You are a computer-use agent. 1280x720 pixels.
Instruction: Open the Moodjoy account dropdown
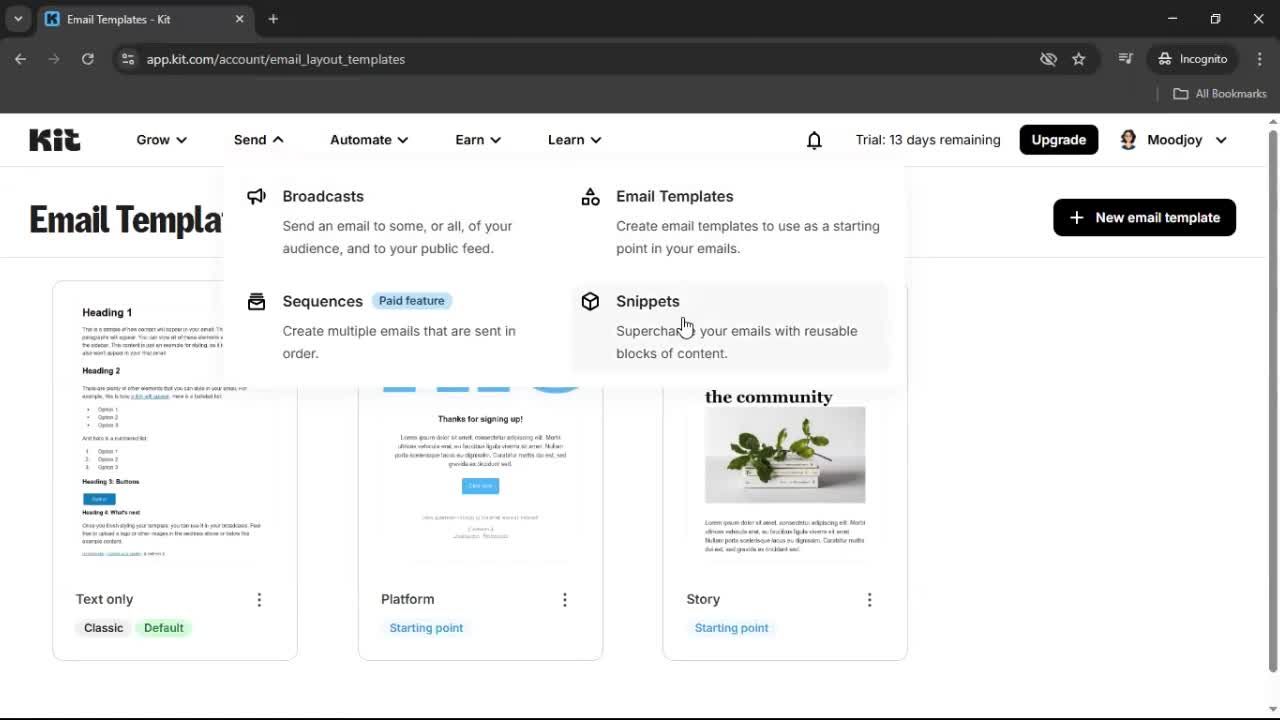click(x=1172, y=140)
